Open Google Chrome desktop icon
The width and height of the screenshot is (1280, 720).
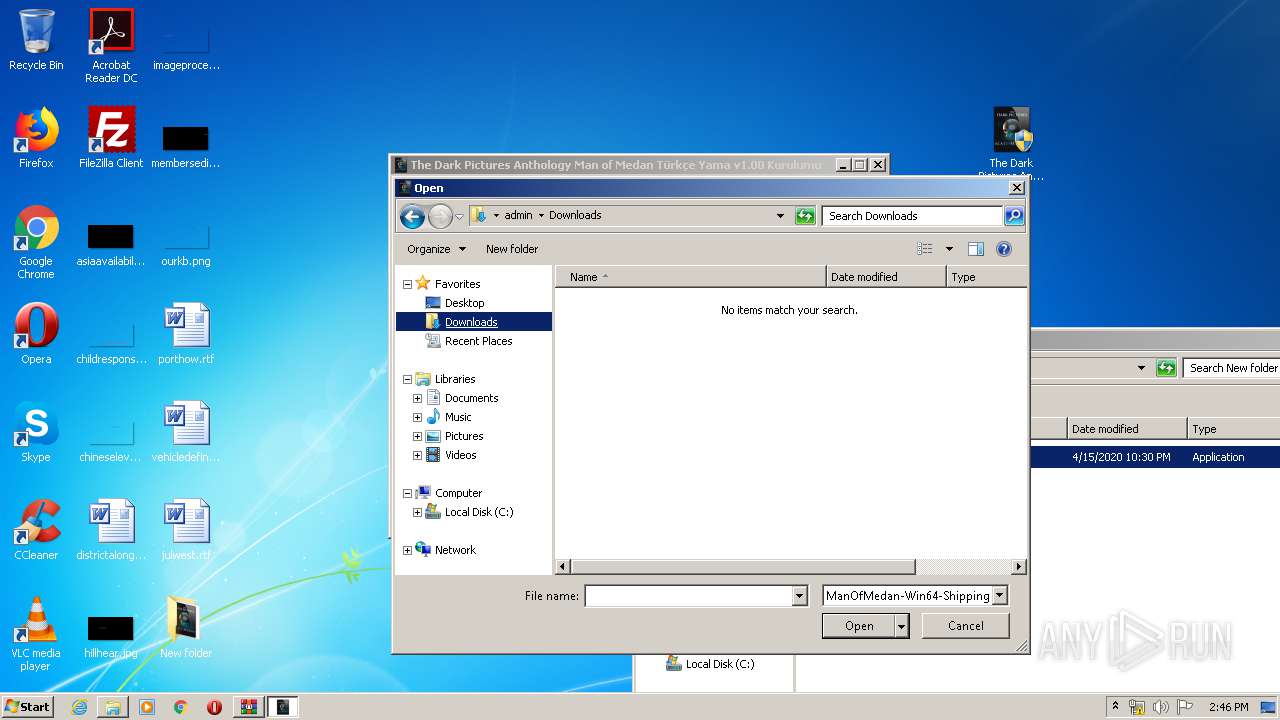pyautogui.click(x=36, y=242)
